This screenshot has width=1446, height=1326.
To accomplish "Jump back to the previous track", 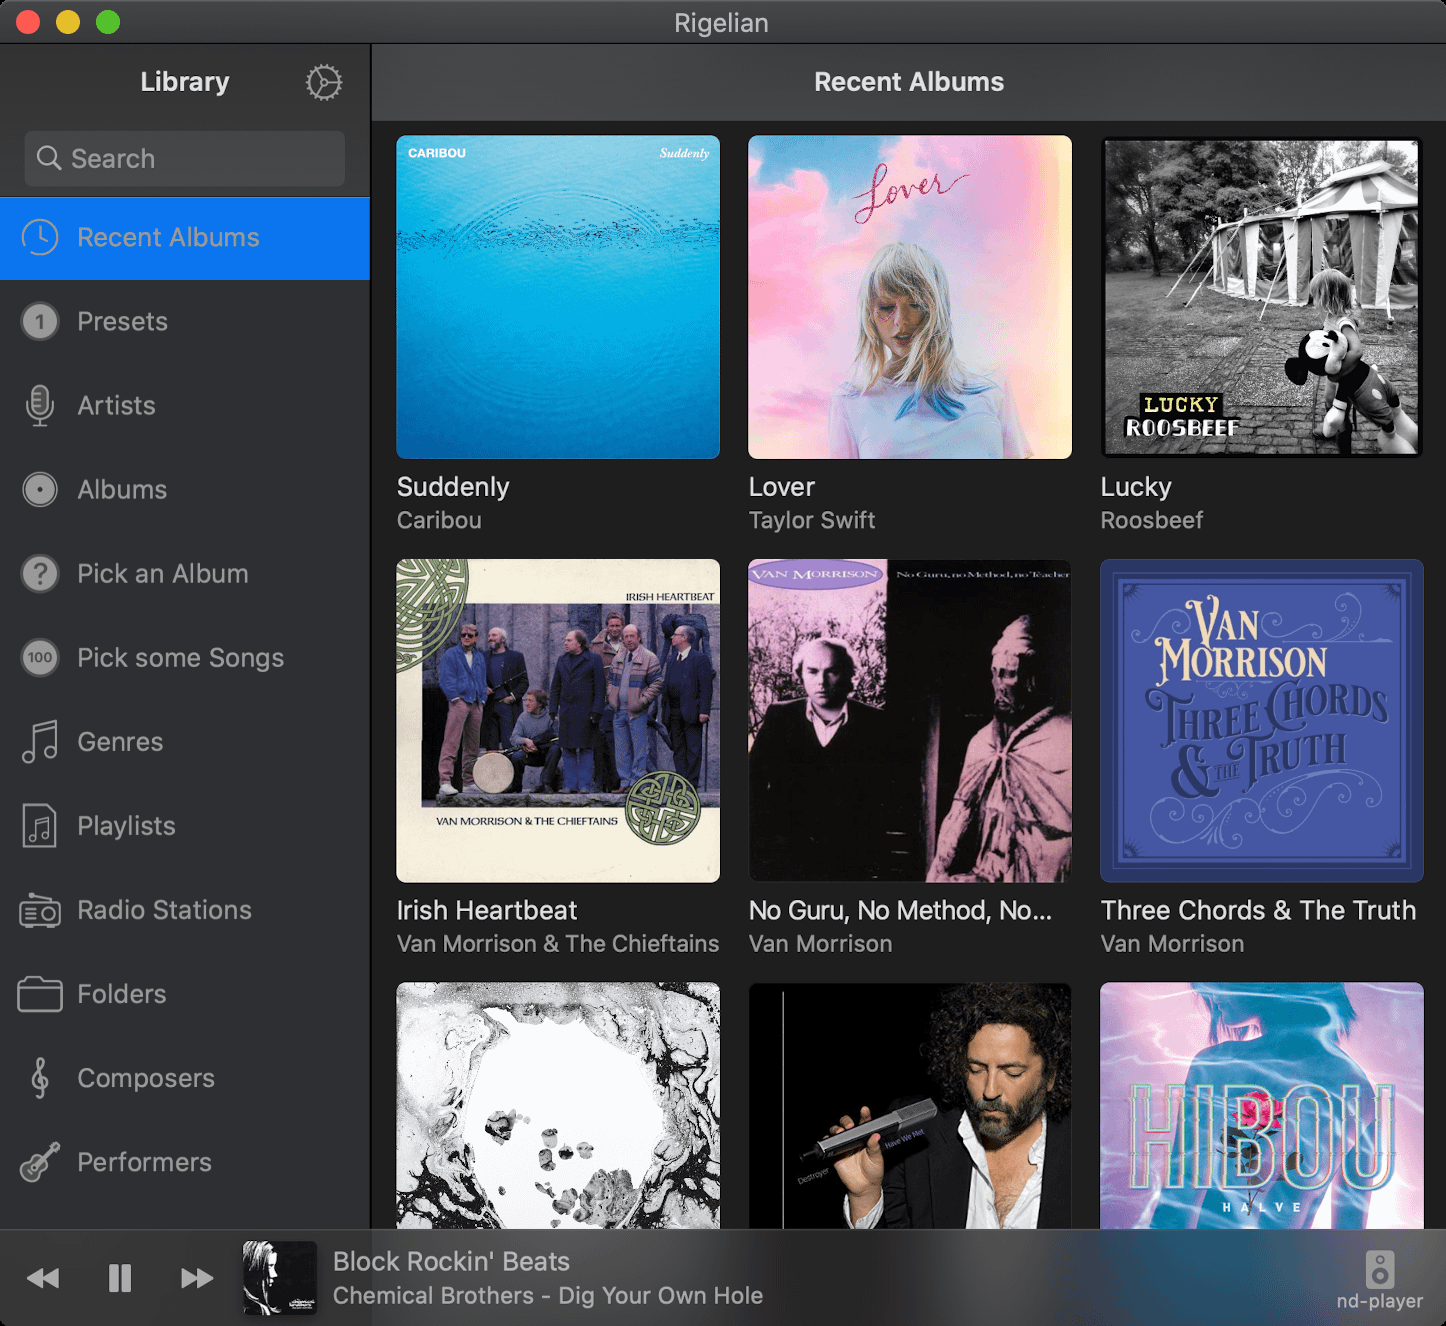I will [43, 1277].
